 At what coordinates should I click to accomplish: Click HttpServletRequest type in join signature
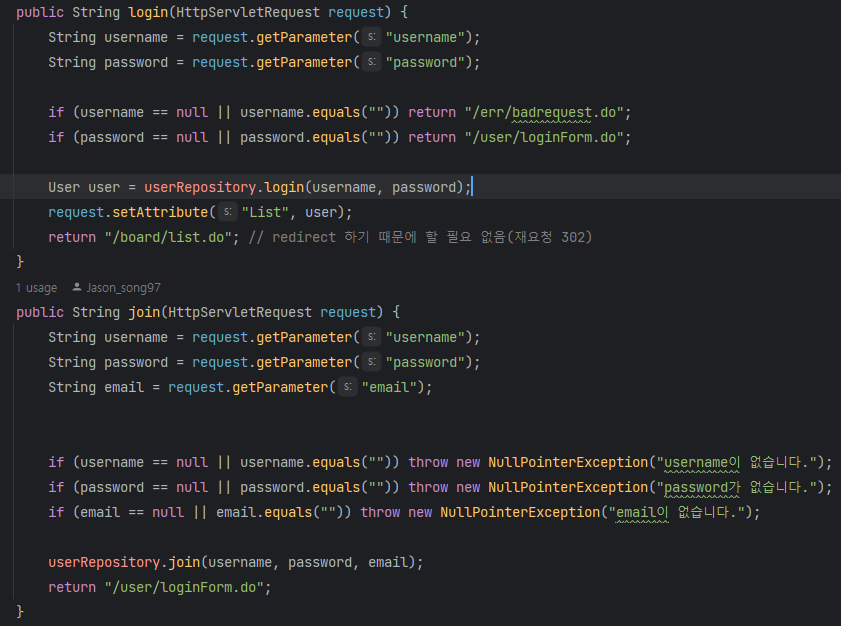tap(240, 312)
